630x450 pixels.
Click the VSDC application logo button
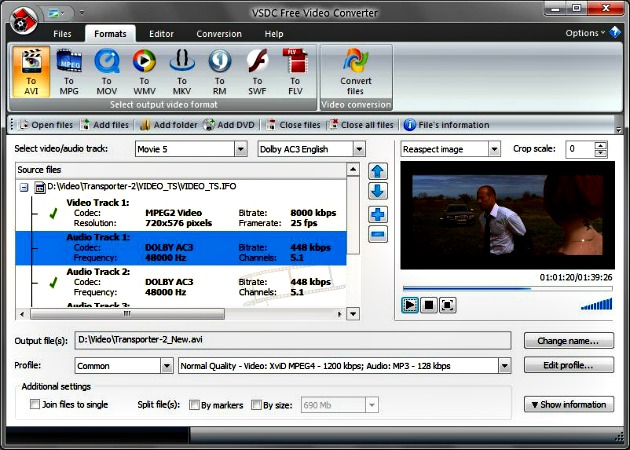click(23, 20)
